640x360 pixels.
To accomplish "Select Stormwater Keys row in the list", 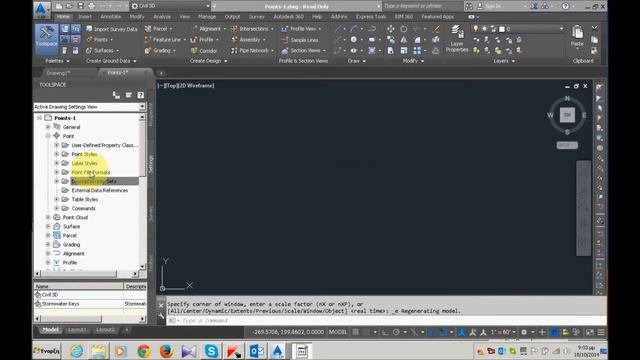I will (x=89, y=304).
